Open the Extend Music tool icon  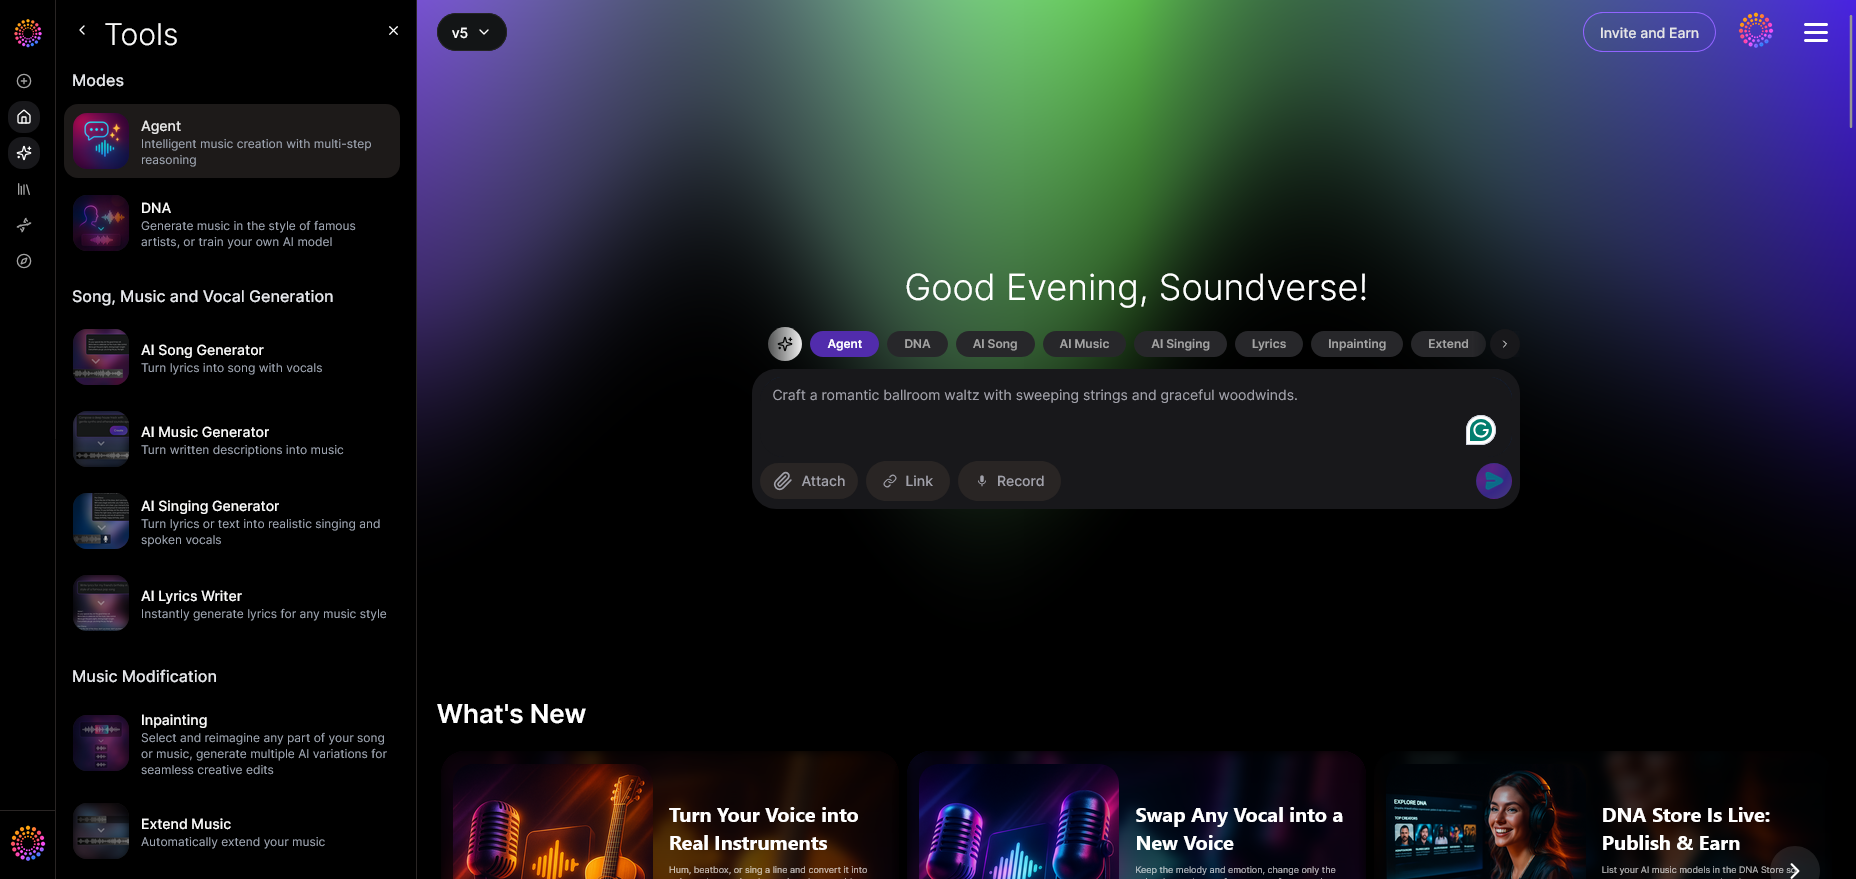(101, 831)
